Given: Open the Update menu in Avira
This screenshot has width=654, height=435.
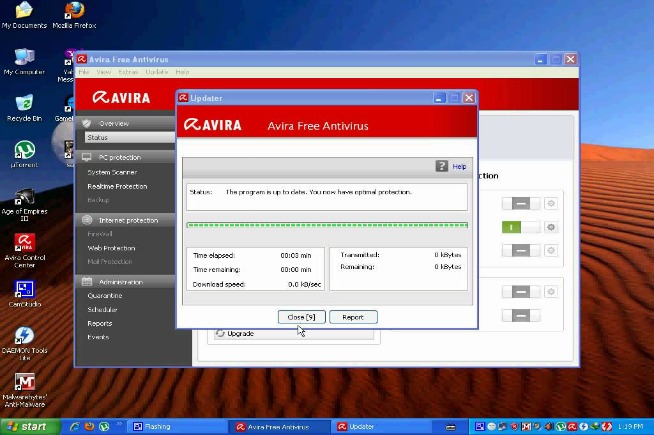Looking at the screenshot, I should pyautogui.click(x=157, y=72).
